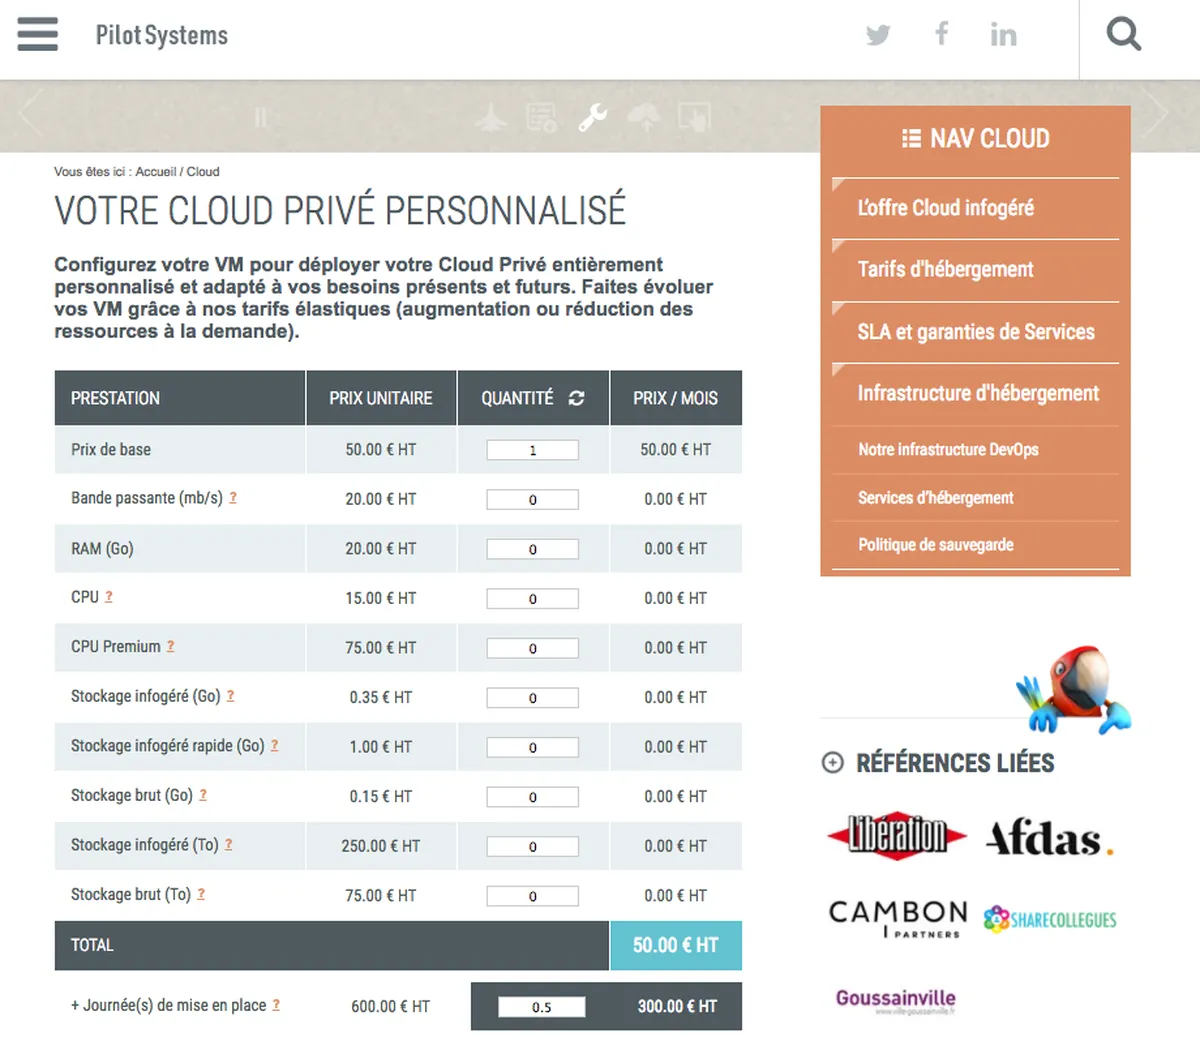
Task: Open the Afdas reference logo
Action: click(x=1050, y=838)
